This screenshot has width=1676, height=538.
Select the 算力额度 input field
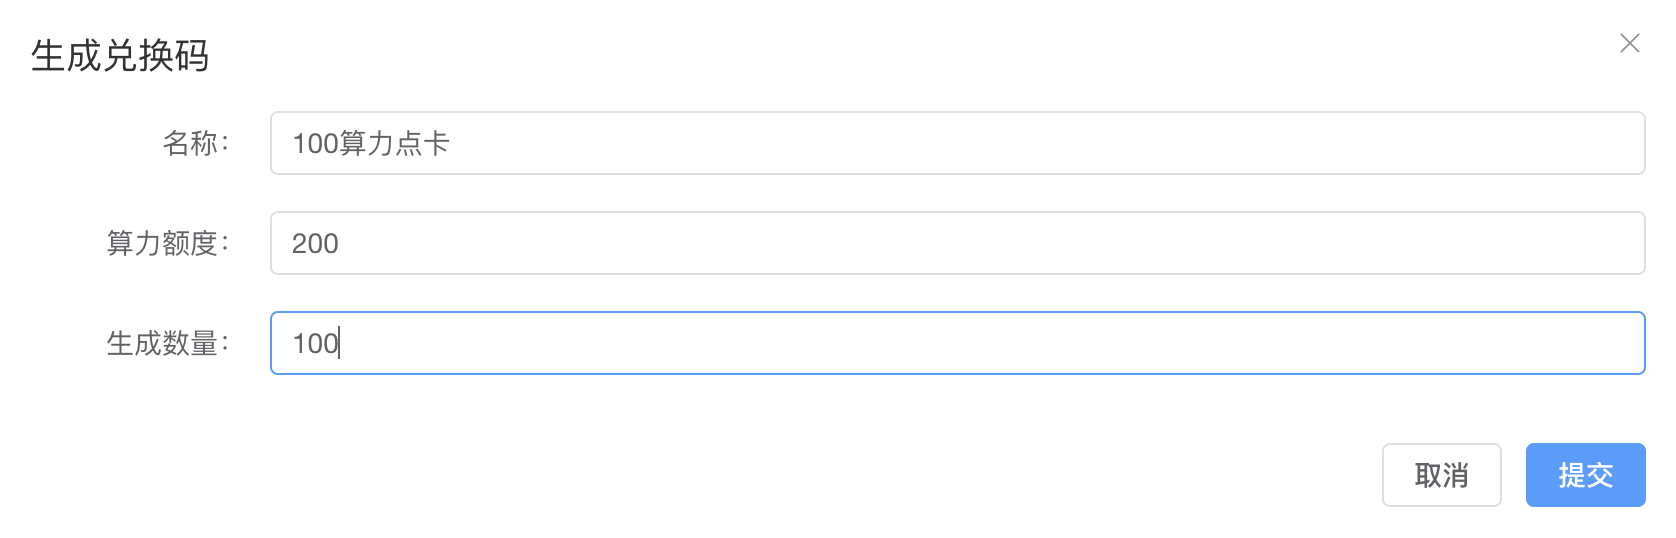tap(957, 243)
